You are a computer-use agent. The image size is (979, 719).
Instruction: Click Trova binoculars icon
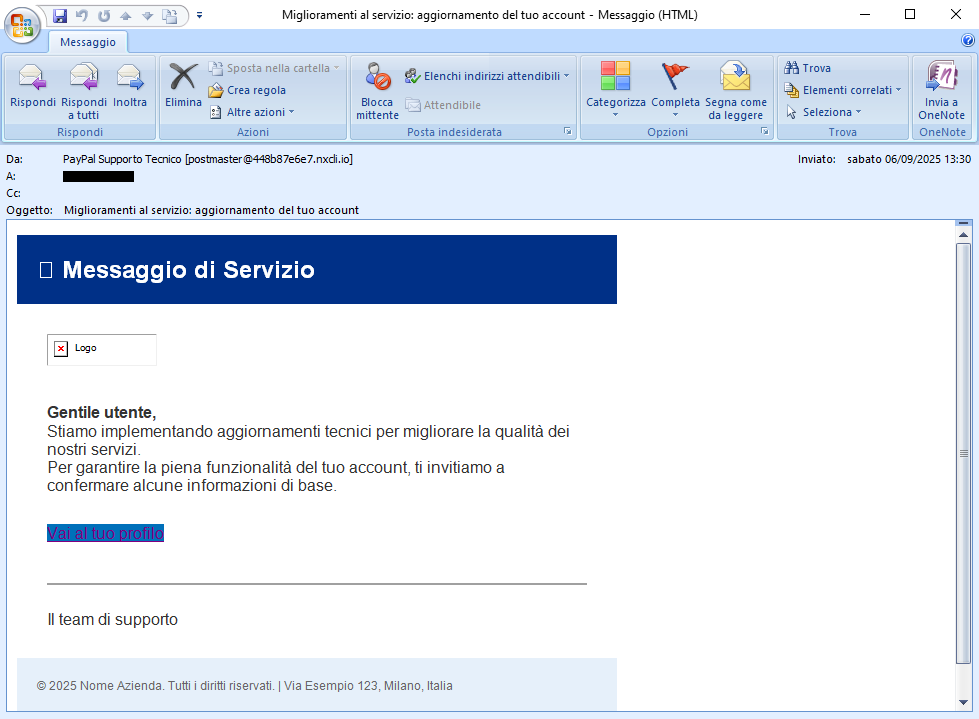point(792,68)
